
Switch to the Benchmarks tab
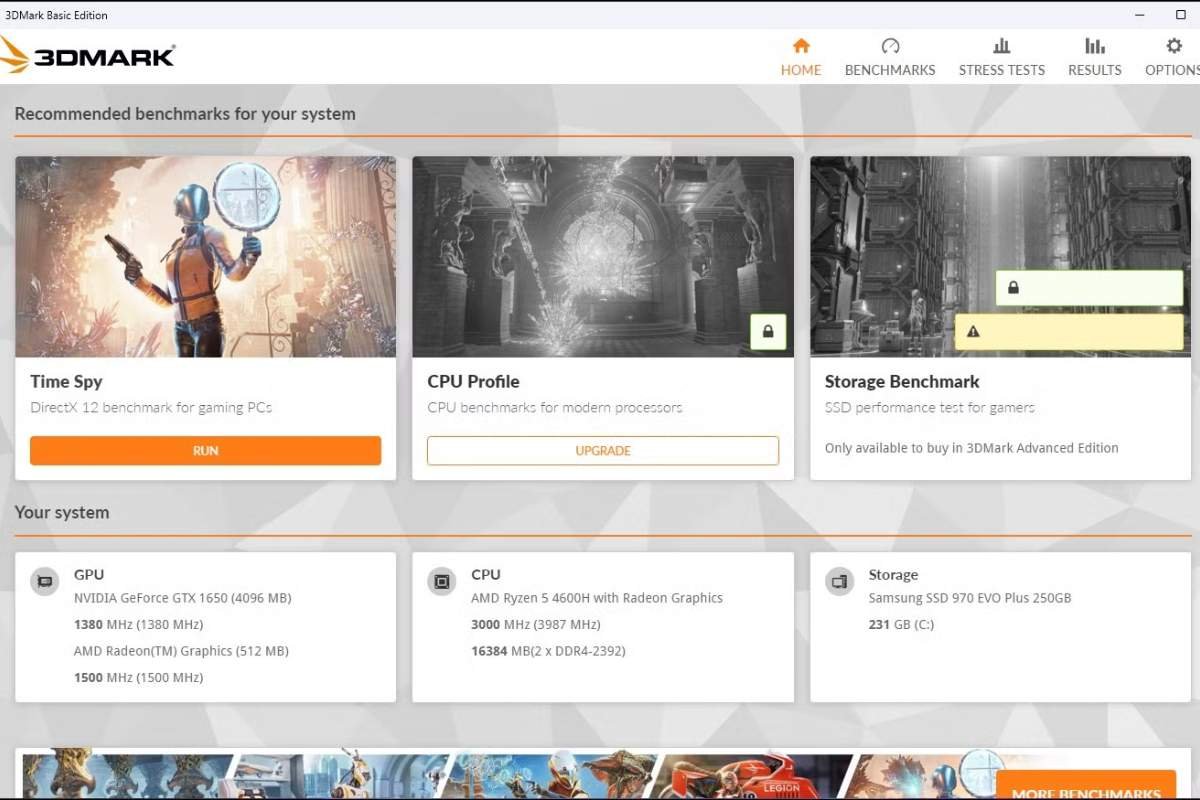890,58
